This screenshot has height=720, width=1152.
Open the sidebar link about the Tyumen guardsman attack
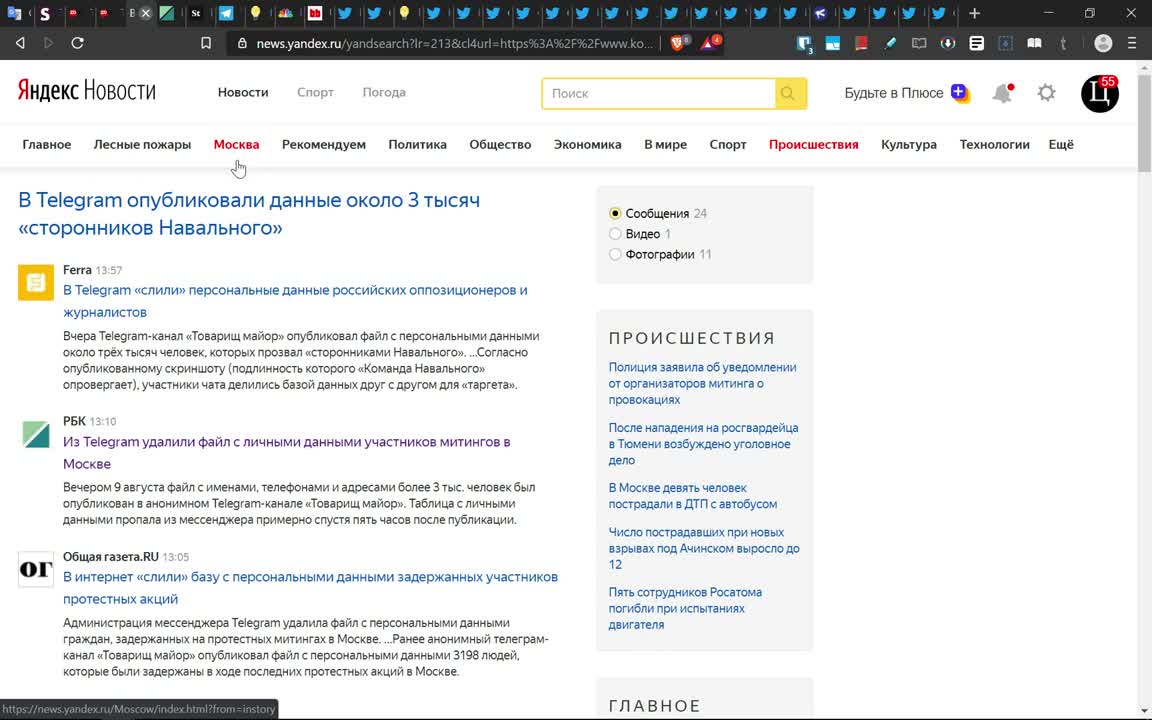point(703,444)
